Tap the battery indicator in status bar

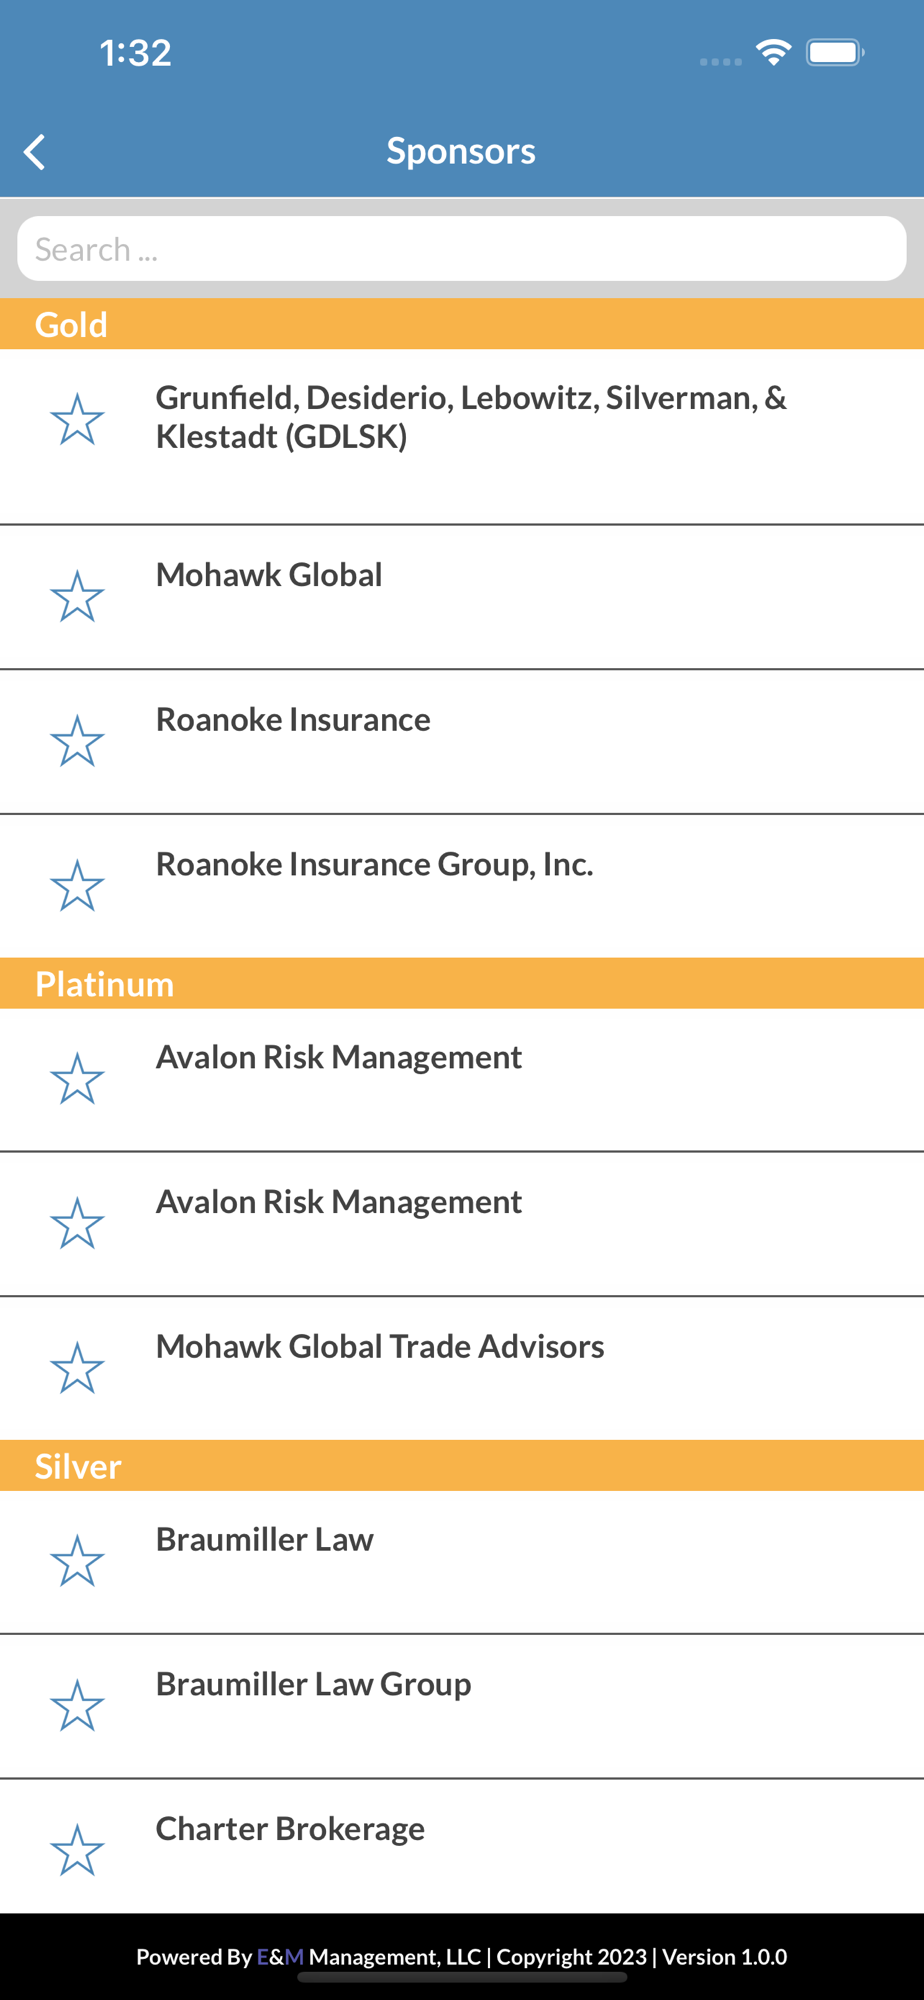(836, 52)
